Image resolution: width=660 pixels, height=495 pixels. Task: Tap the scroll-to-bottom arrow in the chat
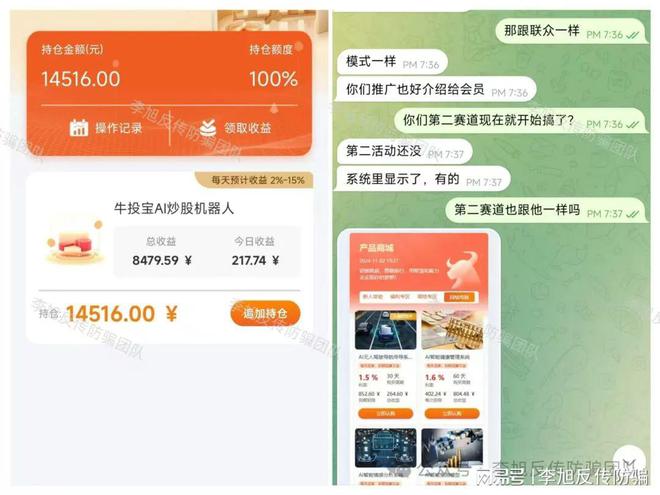tap(629, 462)
